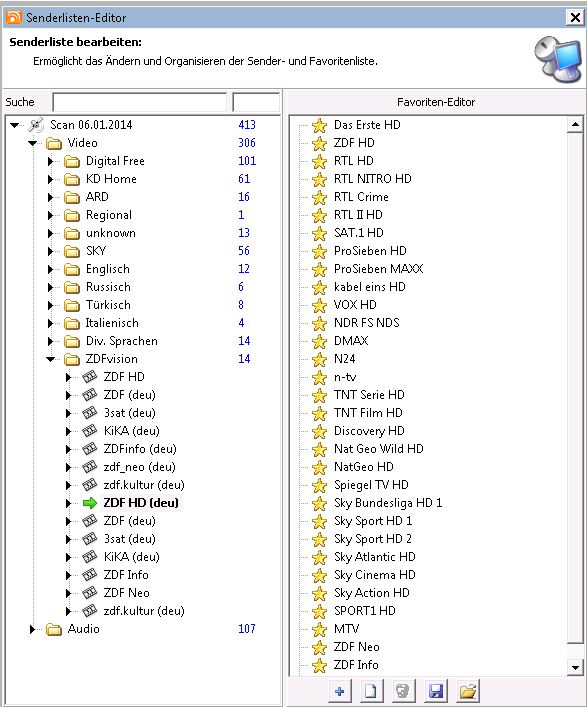Click the favorites list scroll down arrow
This screenshot has width=587, height=707.
(575, 667)
